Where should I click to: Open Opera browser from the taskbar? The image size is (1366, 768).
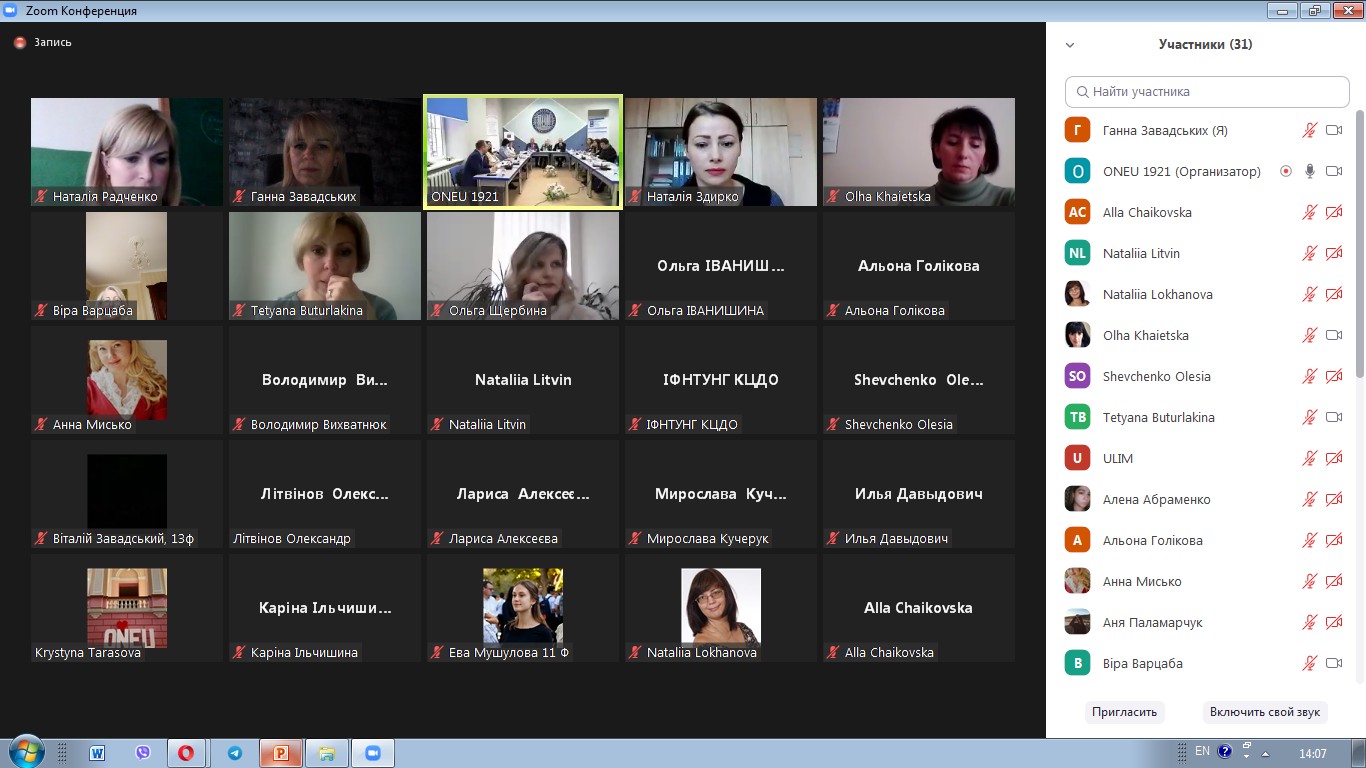(186, 753)
